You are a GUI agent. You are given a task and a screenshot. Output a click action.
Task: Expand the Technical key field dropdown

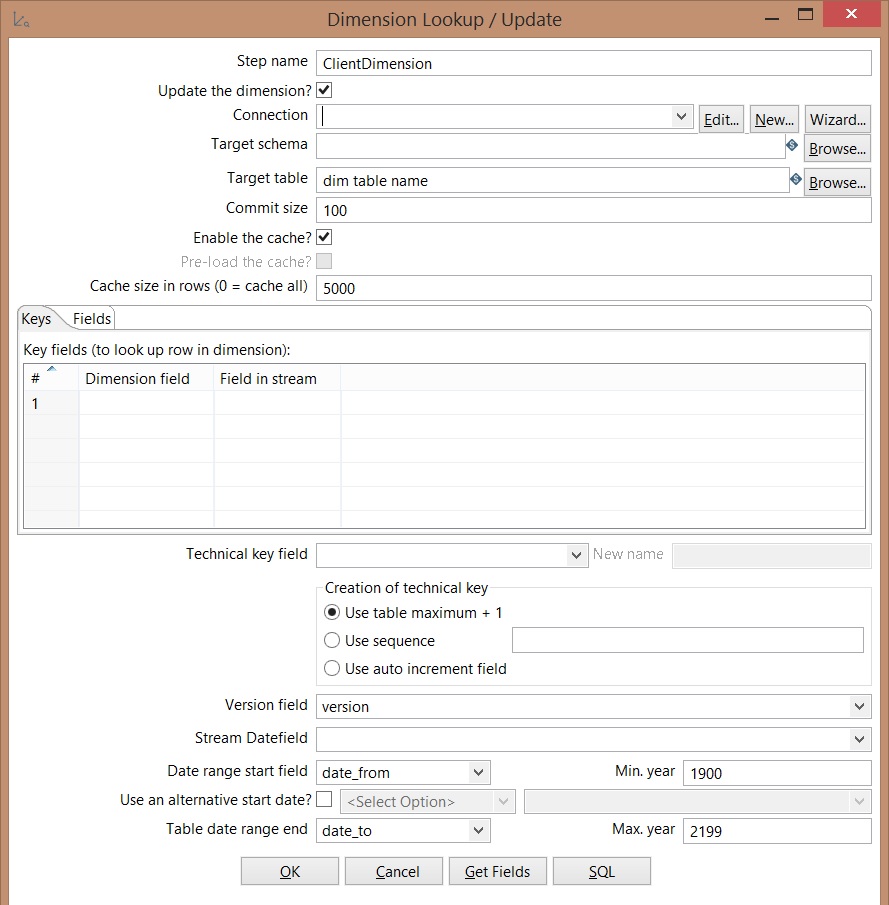click(576, 555)
